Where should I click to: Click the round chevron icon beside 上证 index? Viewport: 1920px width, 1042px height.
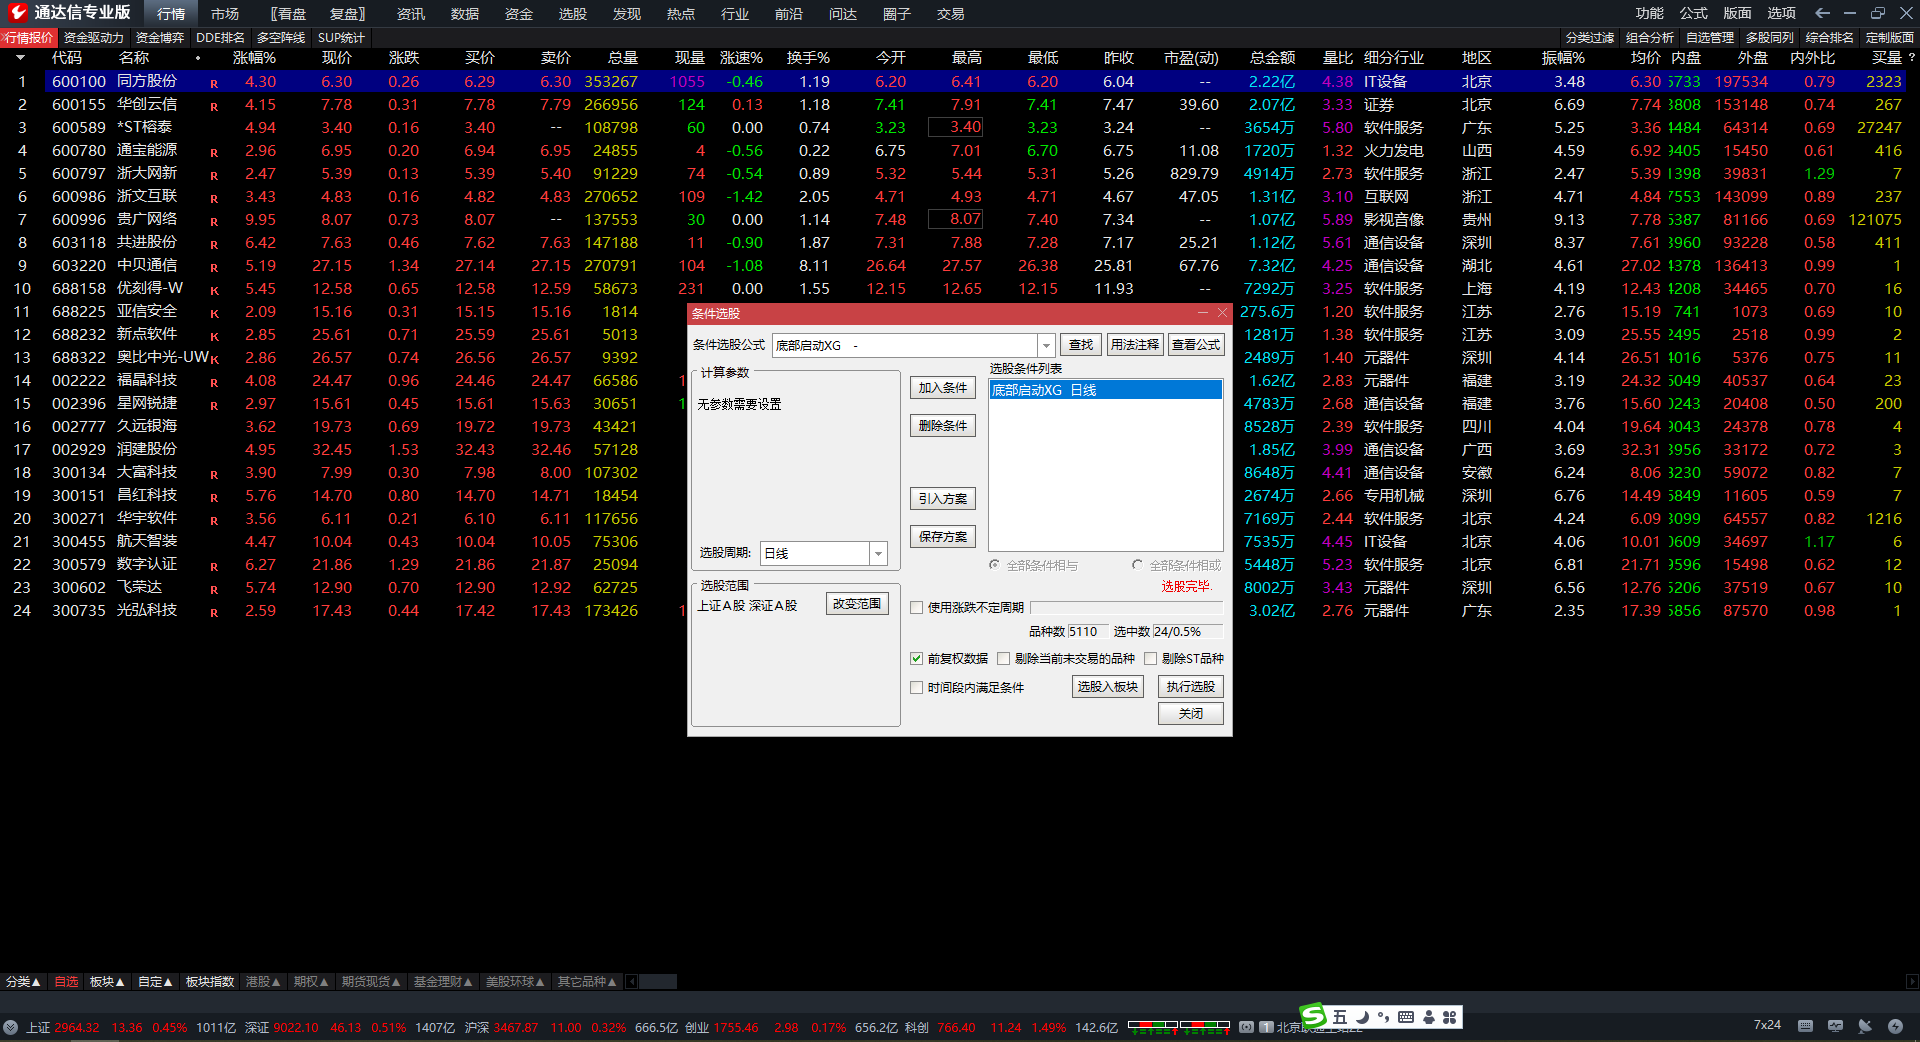click(11, 1027)
